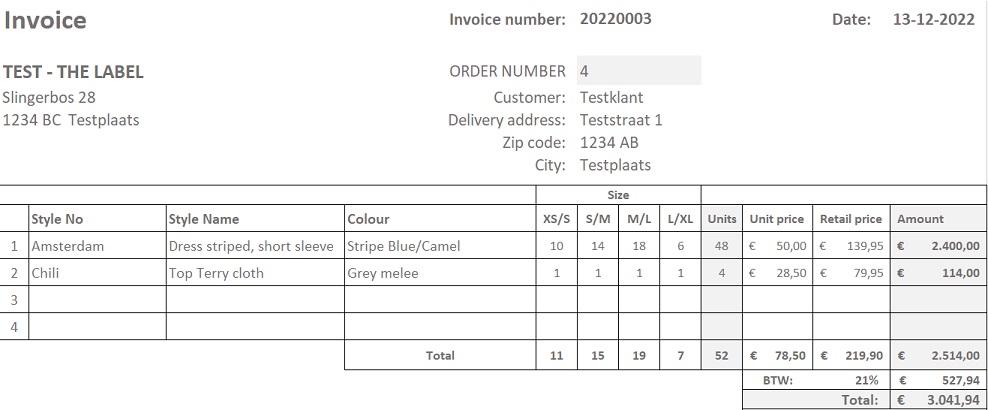Click the Chili style number cell
Screen dimensions: 988x410
[x=98, y=273]
